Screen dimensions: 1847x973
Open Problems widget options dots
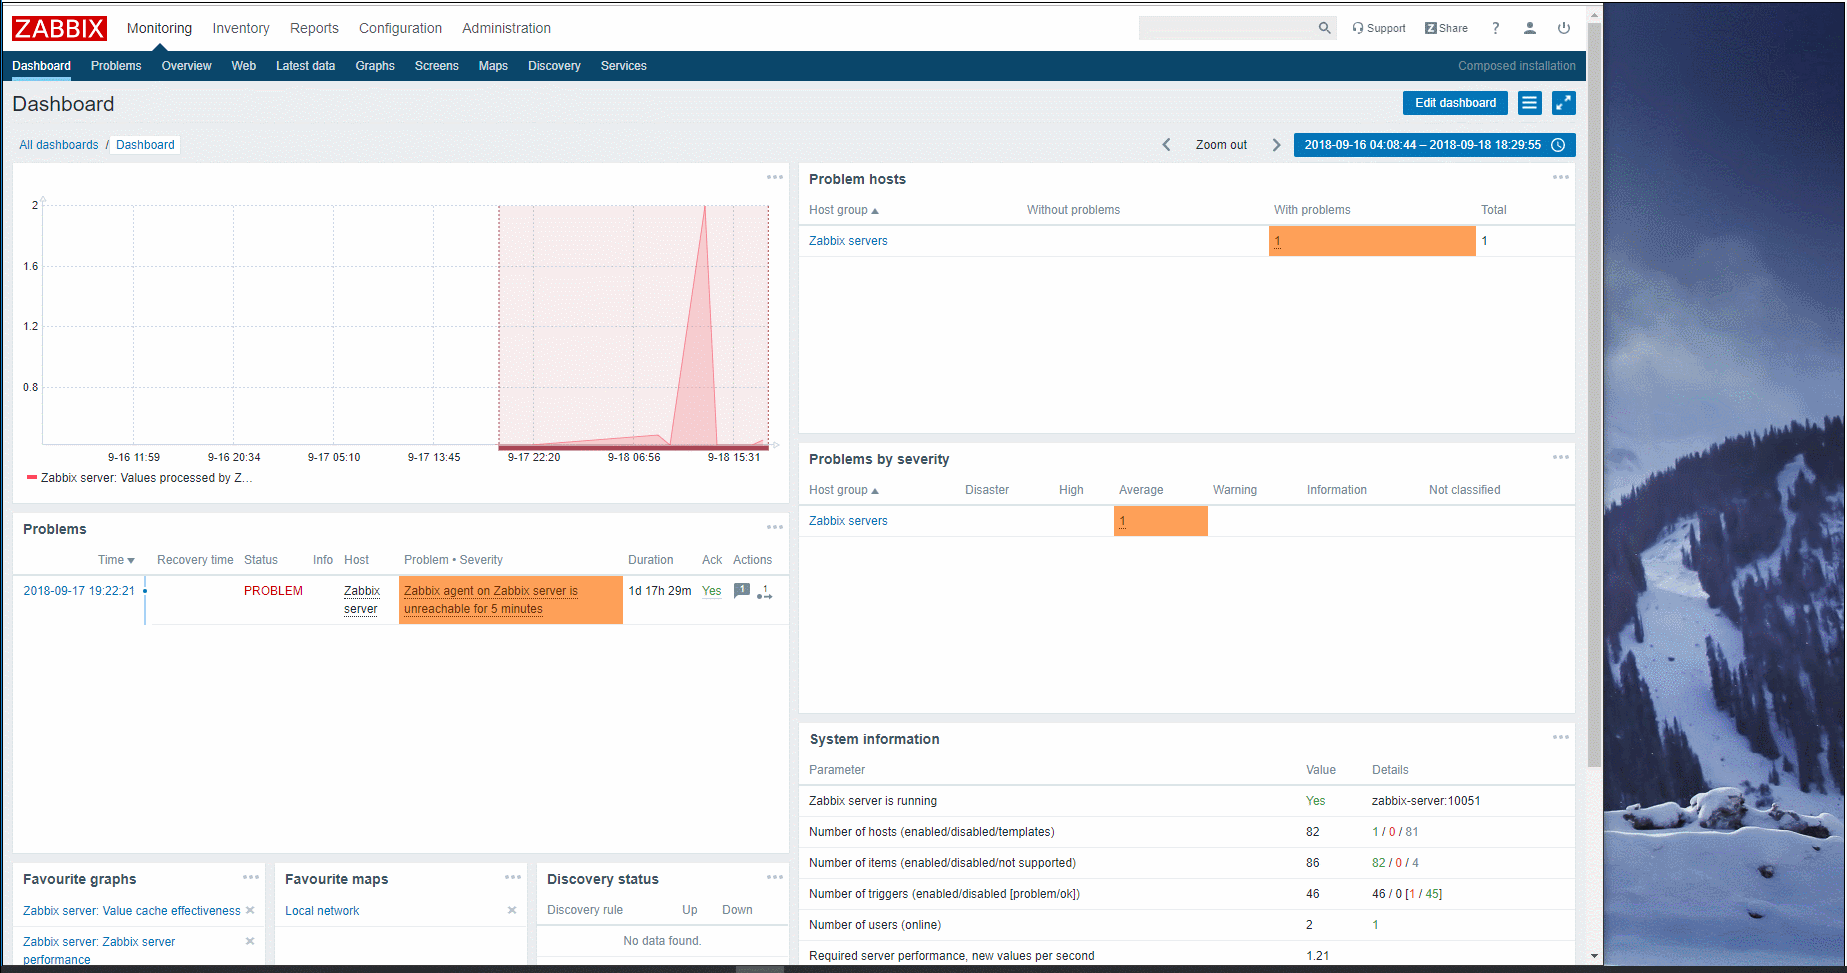point(775,527)
